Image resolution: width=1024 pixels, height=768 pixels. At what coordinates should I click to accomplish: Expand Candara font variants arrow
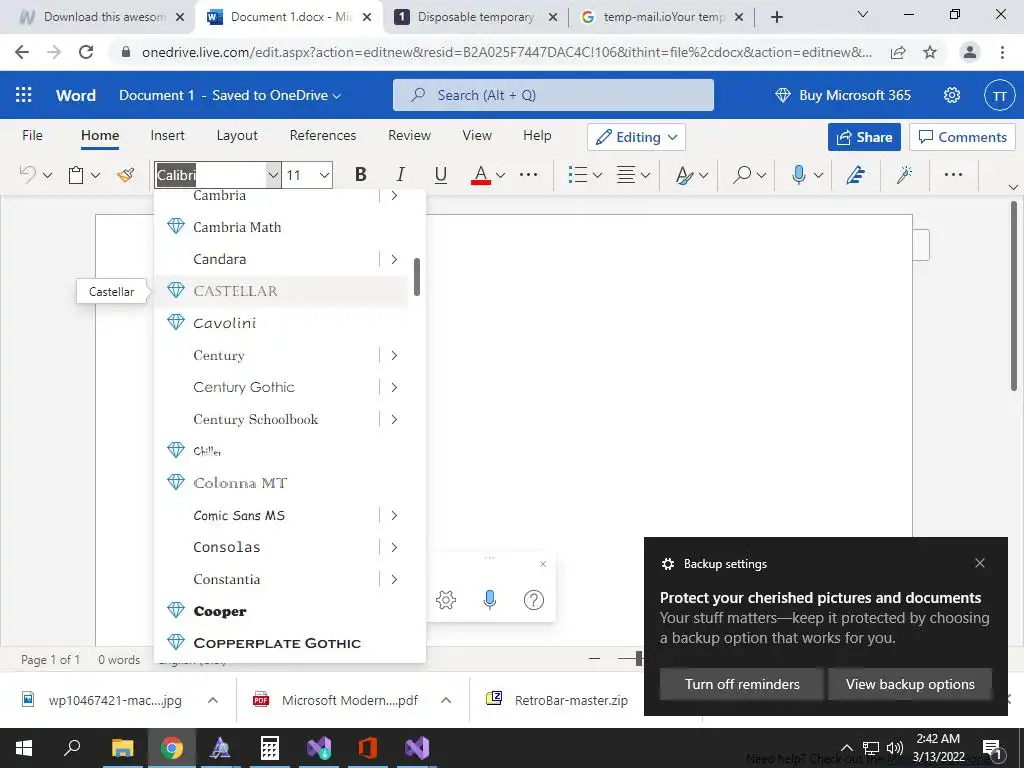(394, 259)
